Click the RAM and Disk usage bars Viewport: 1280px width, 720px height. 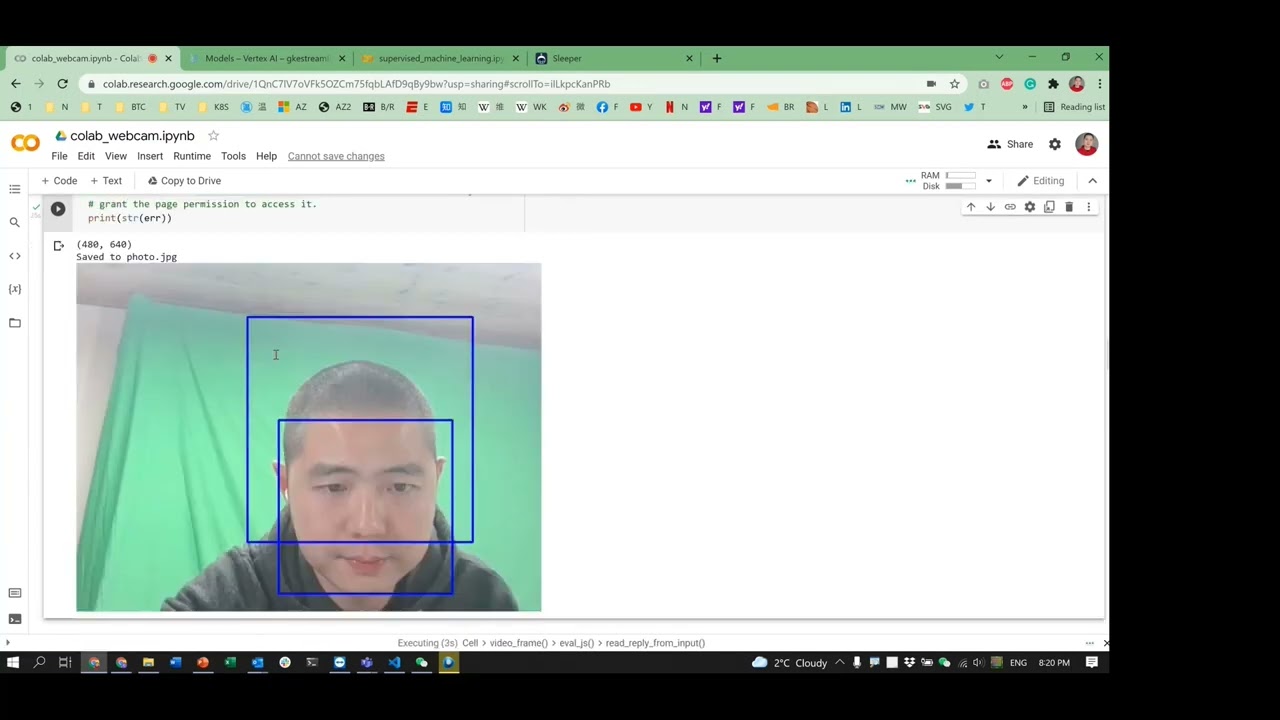[x=948, y=181]
